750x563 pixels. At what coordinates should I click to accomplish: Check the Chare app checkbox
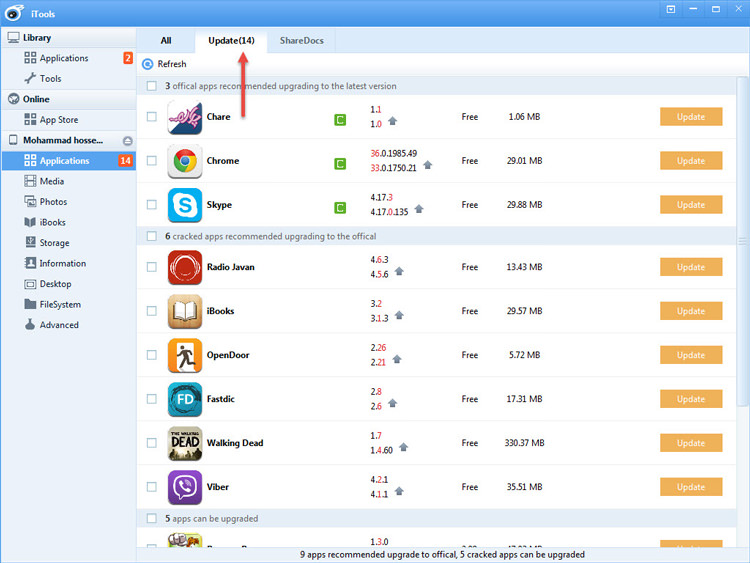[x=151, y=117]
